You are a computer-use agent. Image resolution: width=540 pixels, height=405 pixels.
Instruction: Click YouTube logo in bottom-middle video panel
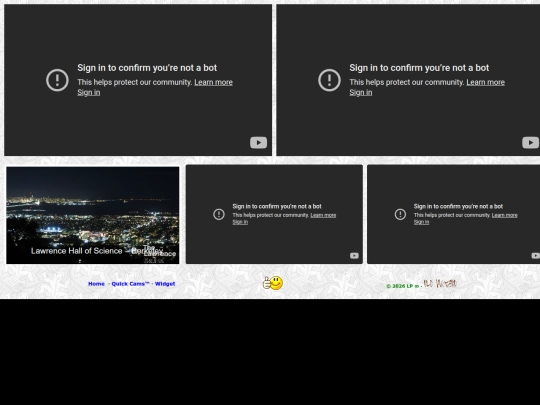tap(354, 256)
